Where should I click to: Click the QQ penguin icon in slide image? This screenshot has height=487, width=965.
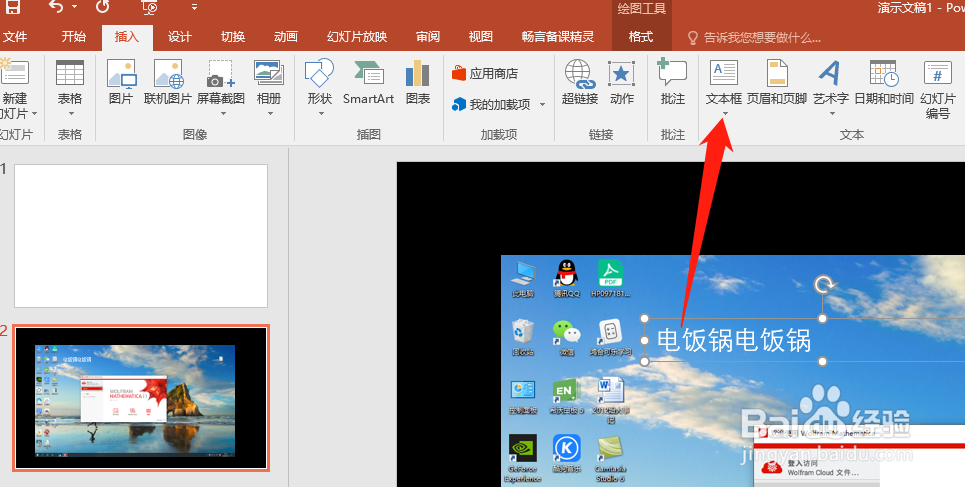tap(567, 273)
